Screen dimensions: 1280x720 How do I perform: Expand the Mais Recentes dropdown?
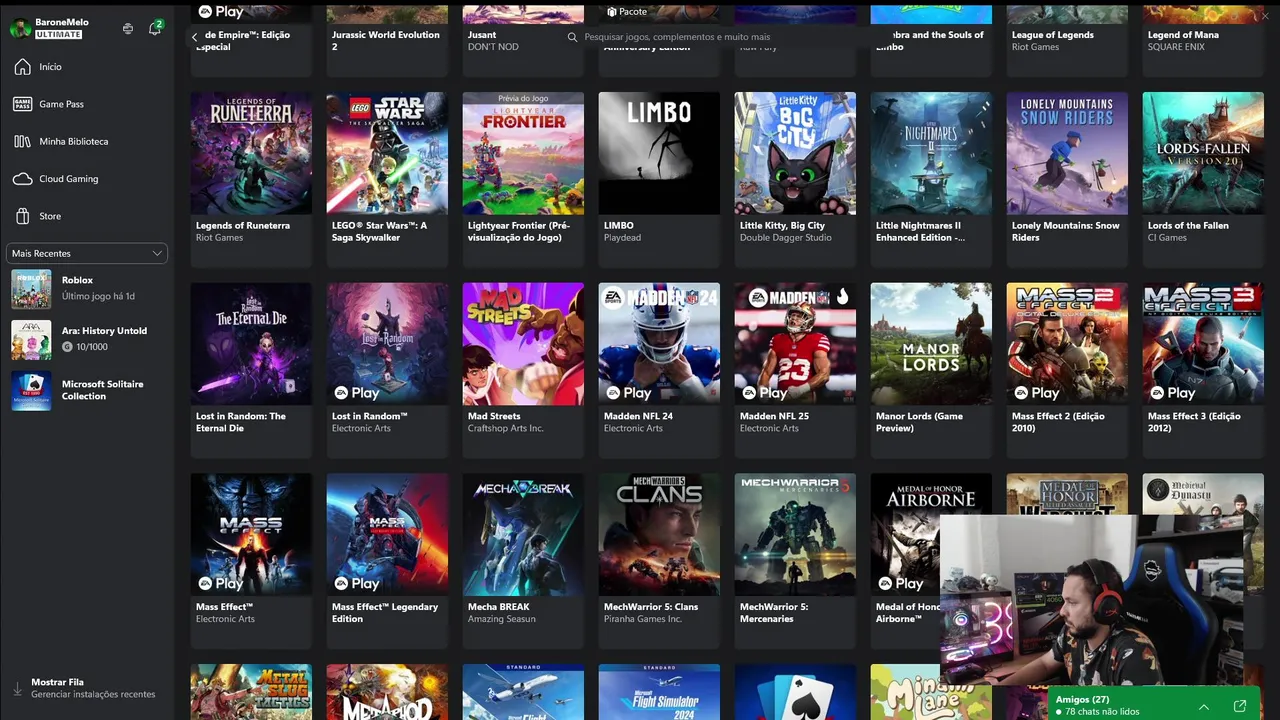click(x=87, y=254)
